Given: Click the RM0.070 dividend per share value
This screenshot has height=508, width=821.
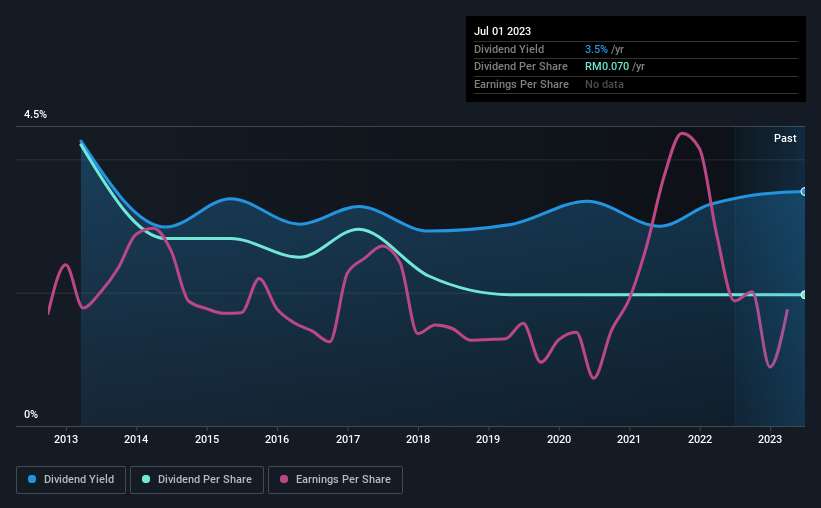Looking at the screenshot, I should (x=607, y=67).
